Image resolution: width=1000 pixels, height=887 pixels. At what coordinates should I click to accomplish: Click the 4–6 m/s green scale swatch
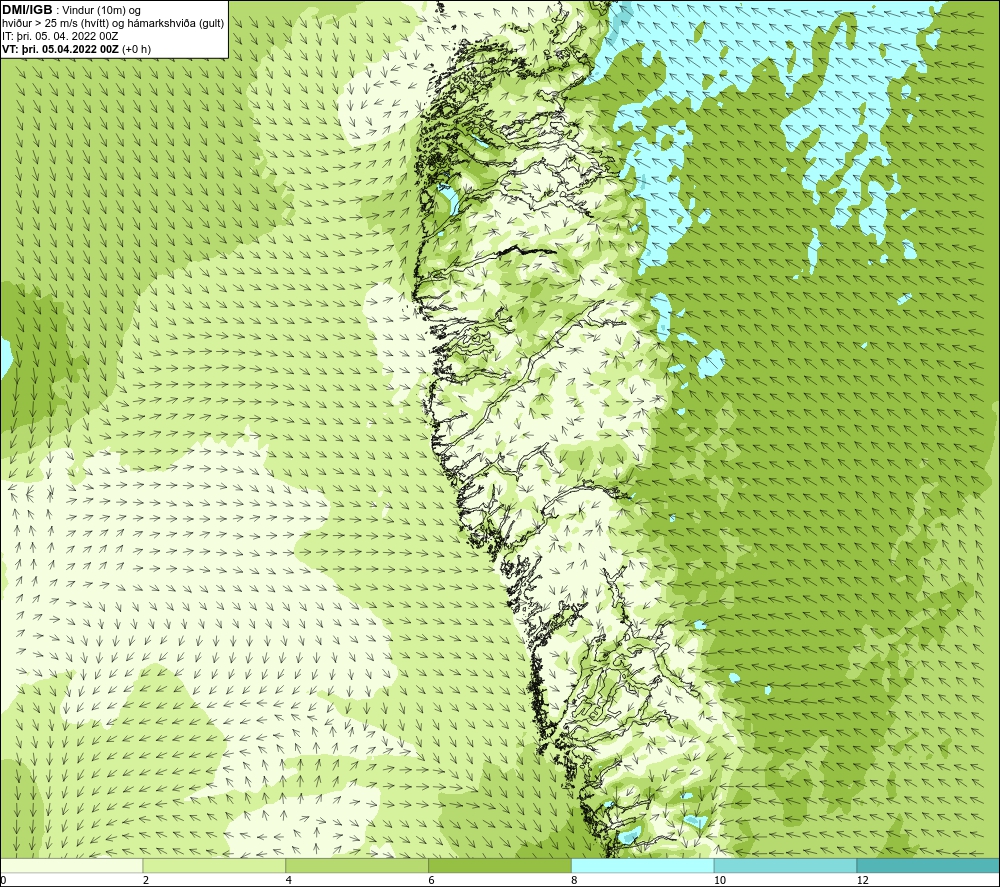357,865
